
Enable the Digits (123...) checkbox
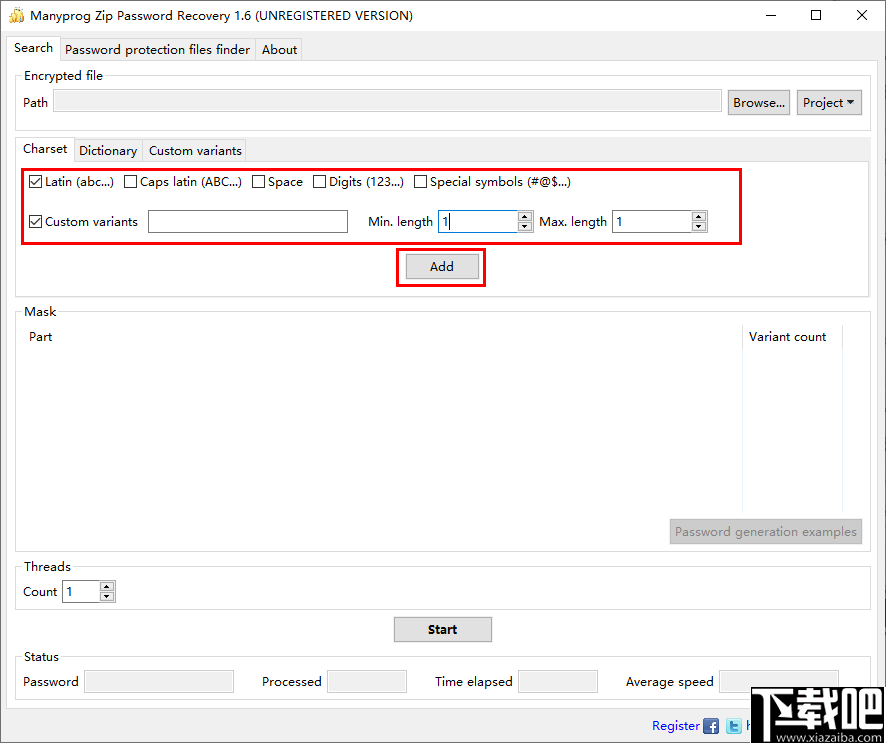pyautogui.click(x=319, y=181)
